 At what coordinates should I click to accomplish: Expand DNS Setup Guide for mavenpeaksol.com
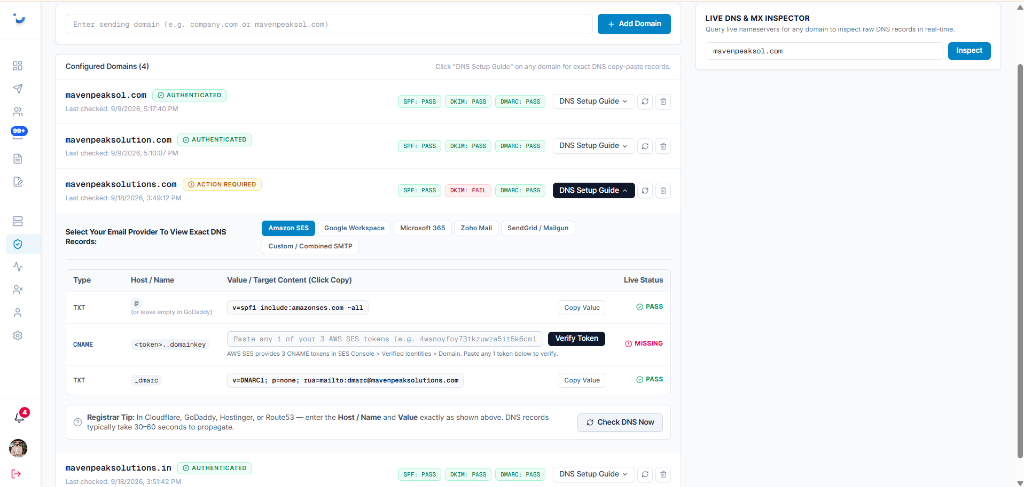point(594,102)
